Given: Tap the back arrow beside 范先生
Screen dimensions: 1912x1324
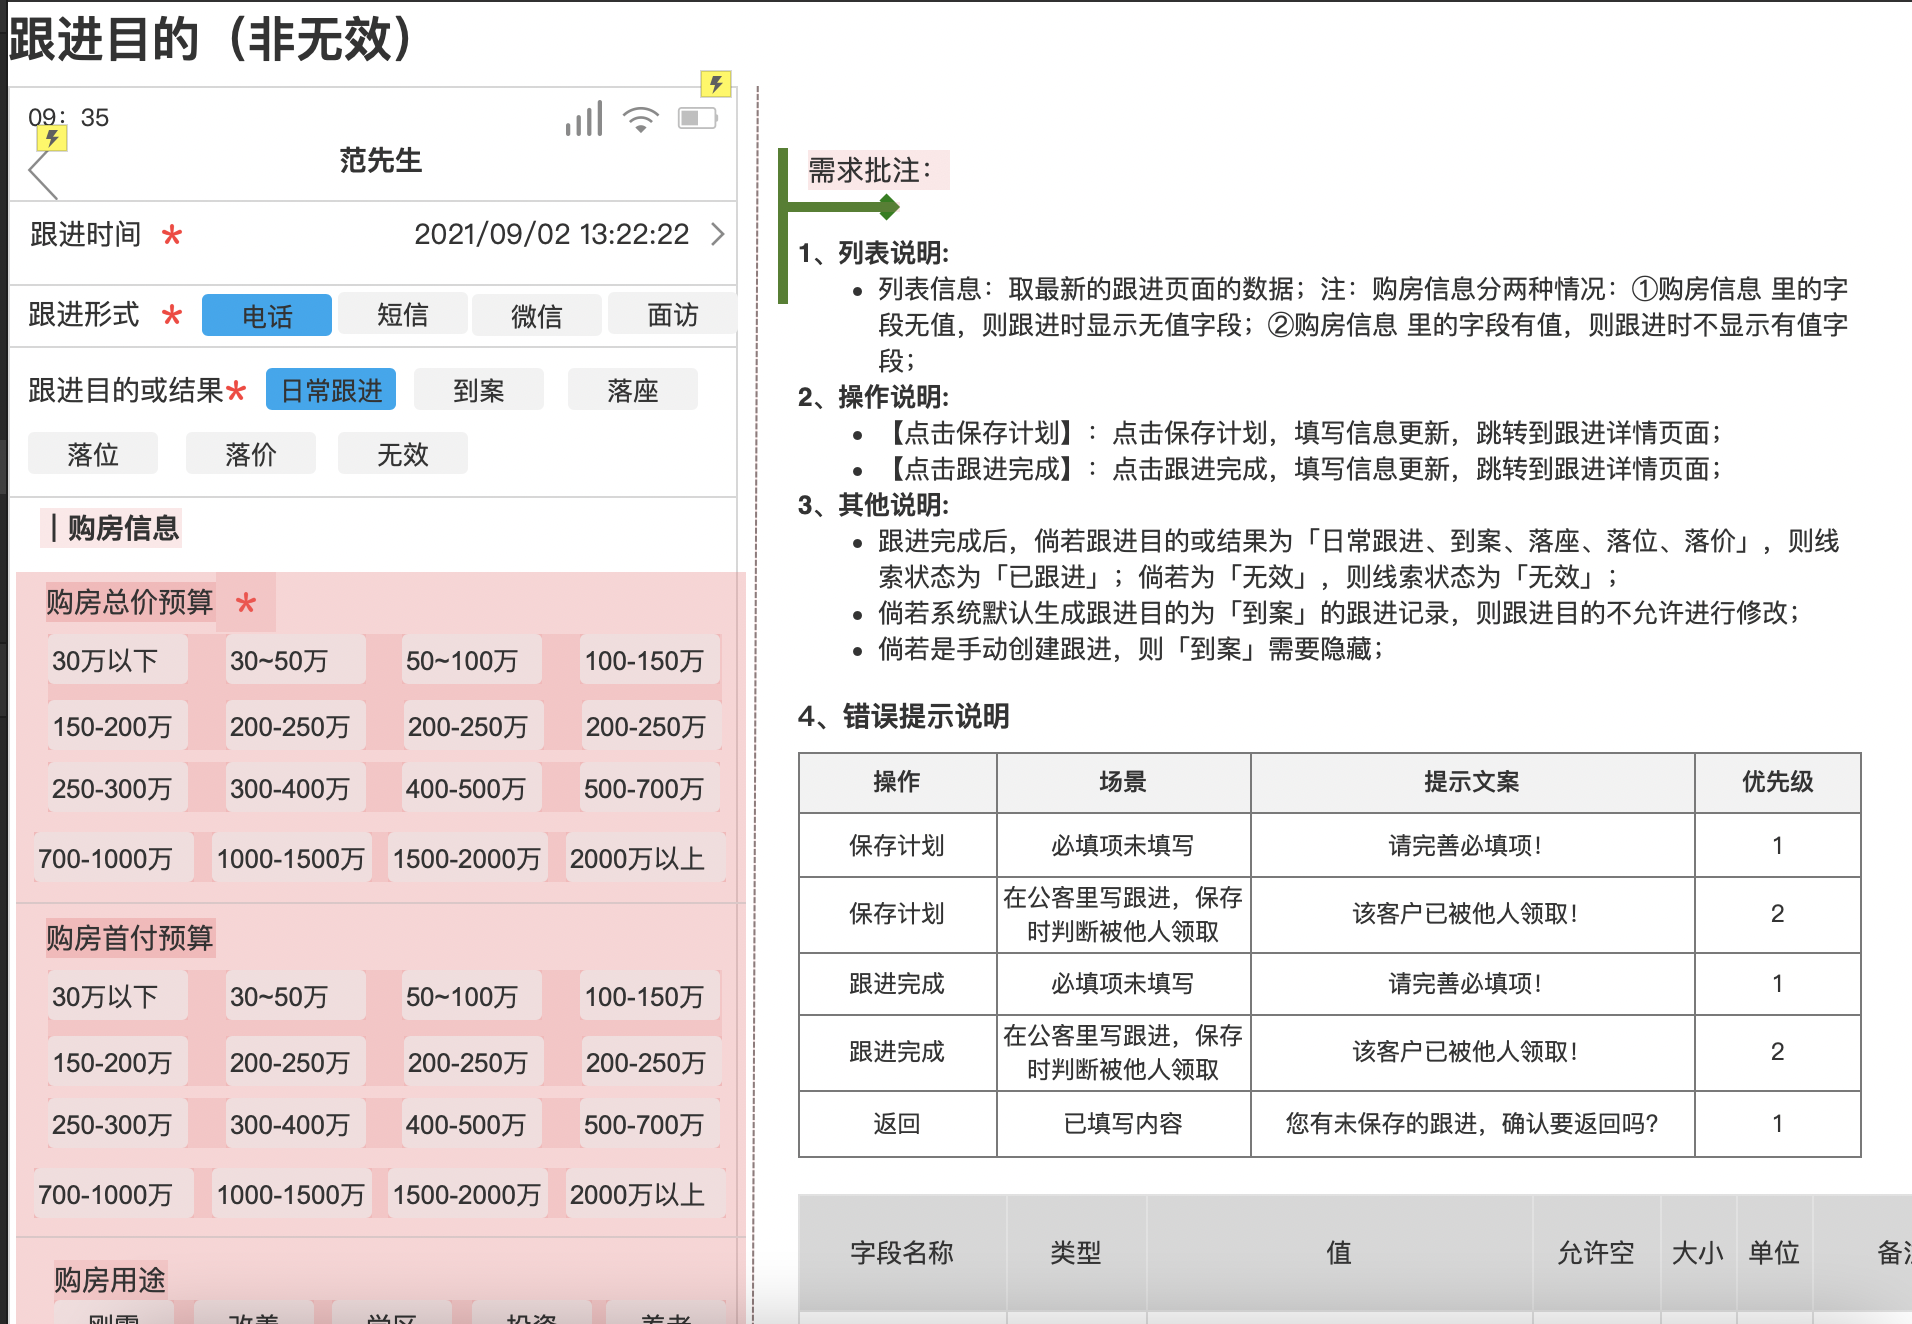Looking at the screenshot, I should click(43, 176).
